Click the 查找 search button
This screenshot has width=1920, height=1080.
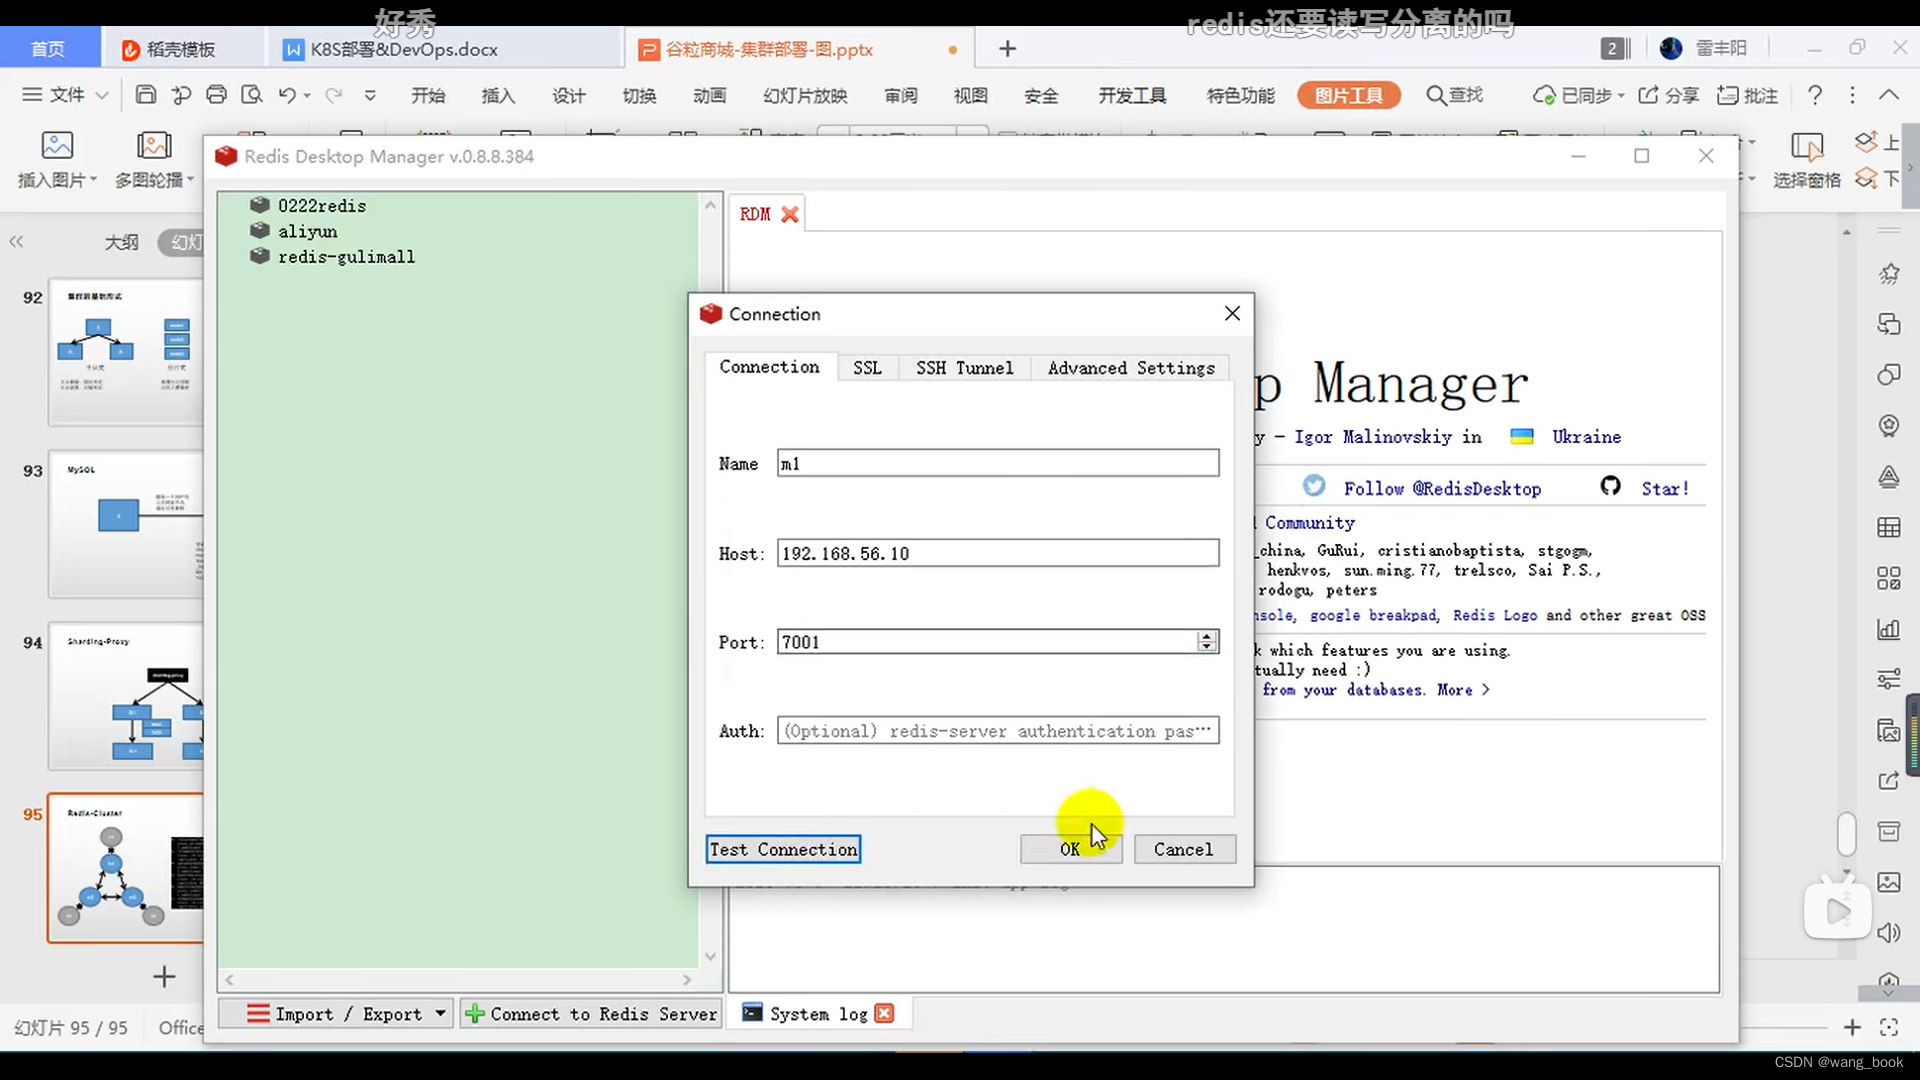click(1455, 95)
